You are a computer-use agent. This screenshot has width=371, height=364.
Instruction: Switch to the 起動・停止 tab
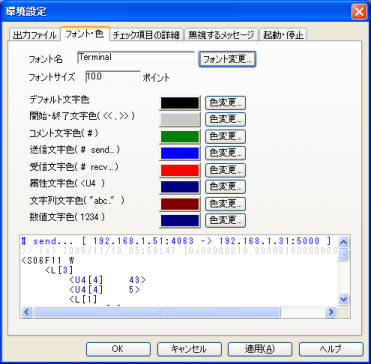tap(283, 35)
